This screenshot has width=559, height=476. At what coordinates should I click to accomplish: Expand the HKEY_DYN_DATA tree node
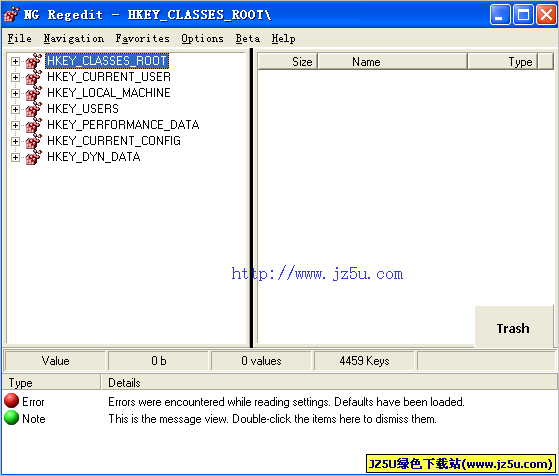click(15, 157)
